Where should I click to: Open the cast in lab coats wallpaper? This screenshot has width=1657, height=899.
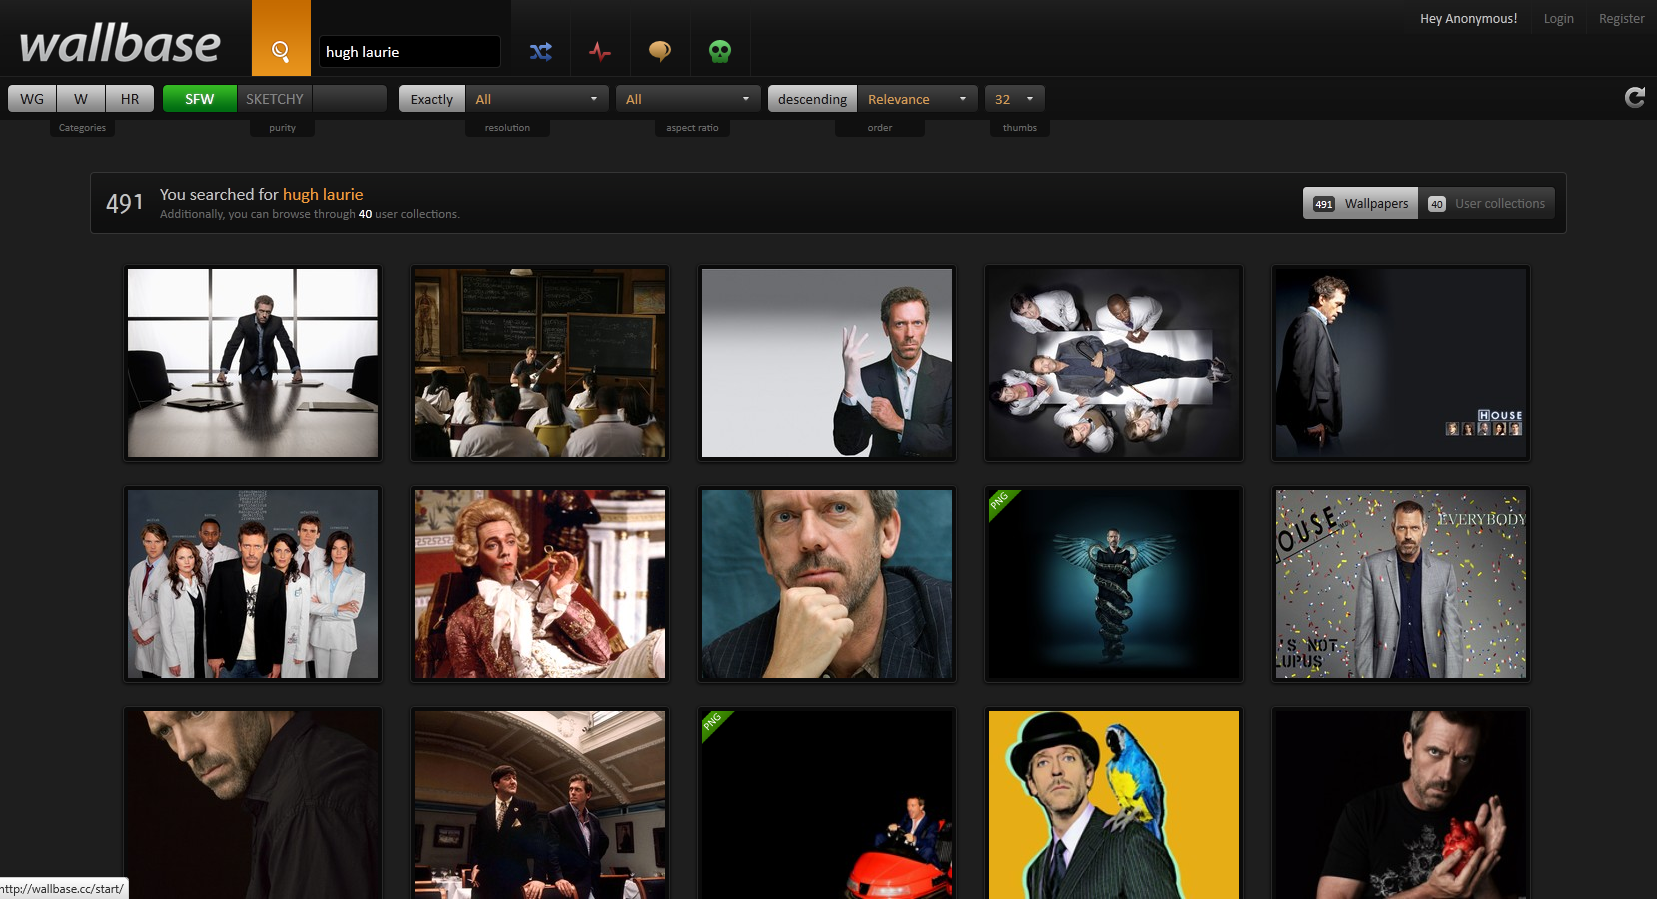[253, 584]
